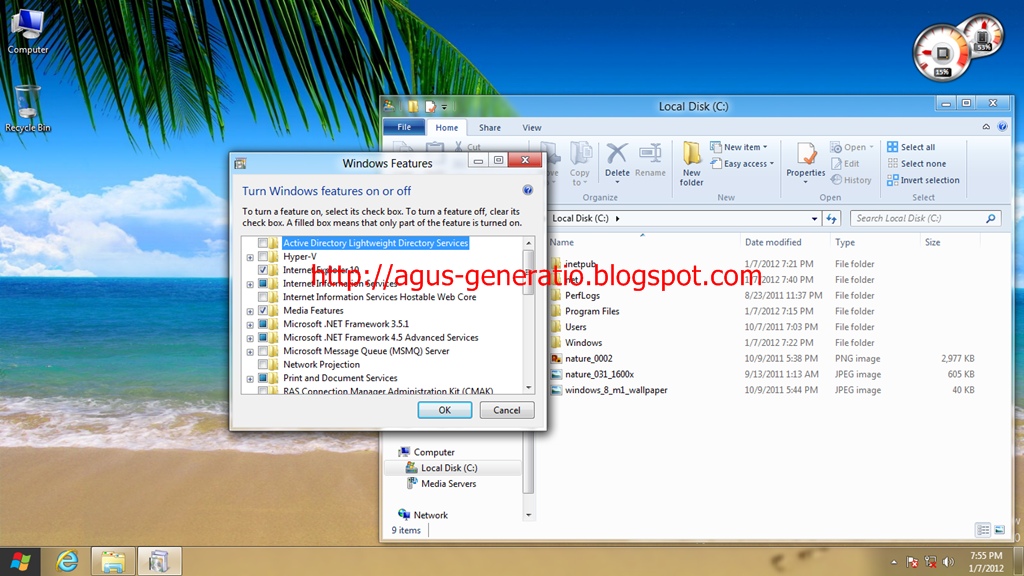Switch to the Home ribbon tab
The width and height of the screenshot is (1024, 576).
(x=447, y=127)
